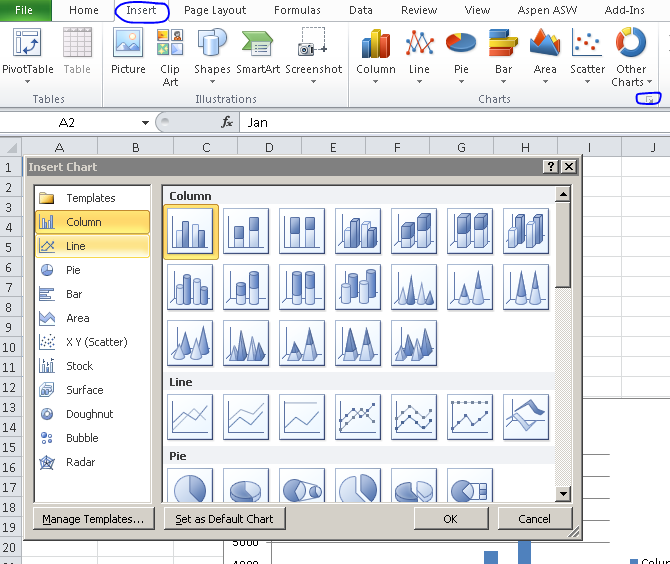Click the Scatter chart ribbon icon
Image resolution: width=670 pixels, height=564 pixels.
(x=587, y=43)
